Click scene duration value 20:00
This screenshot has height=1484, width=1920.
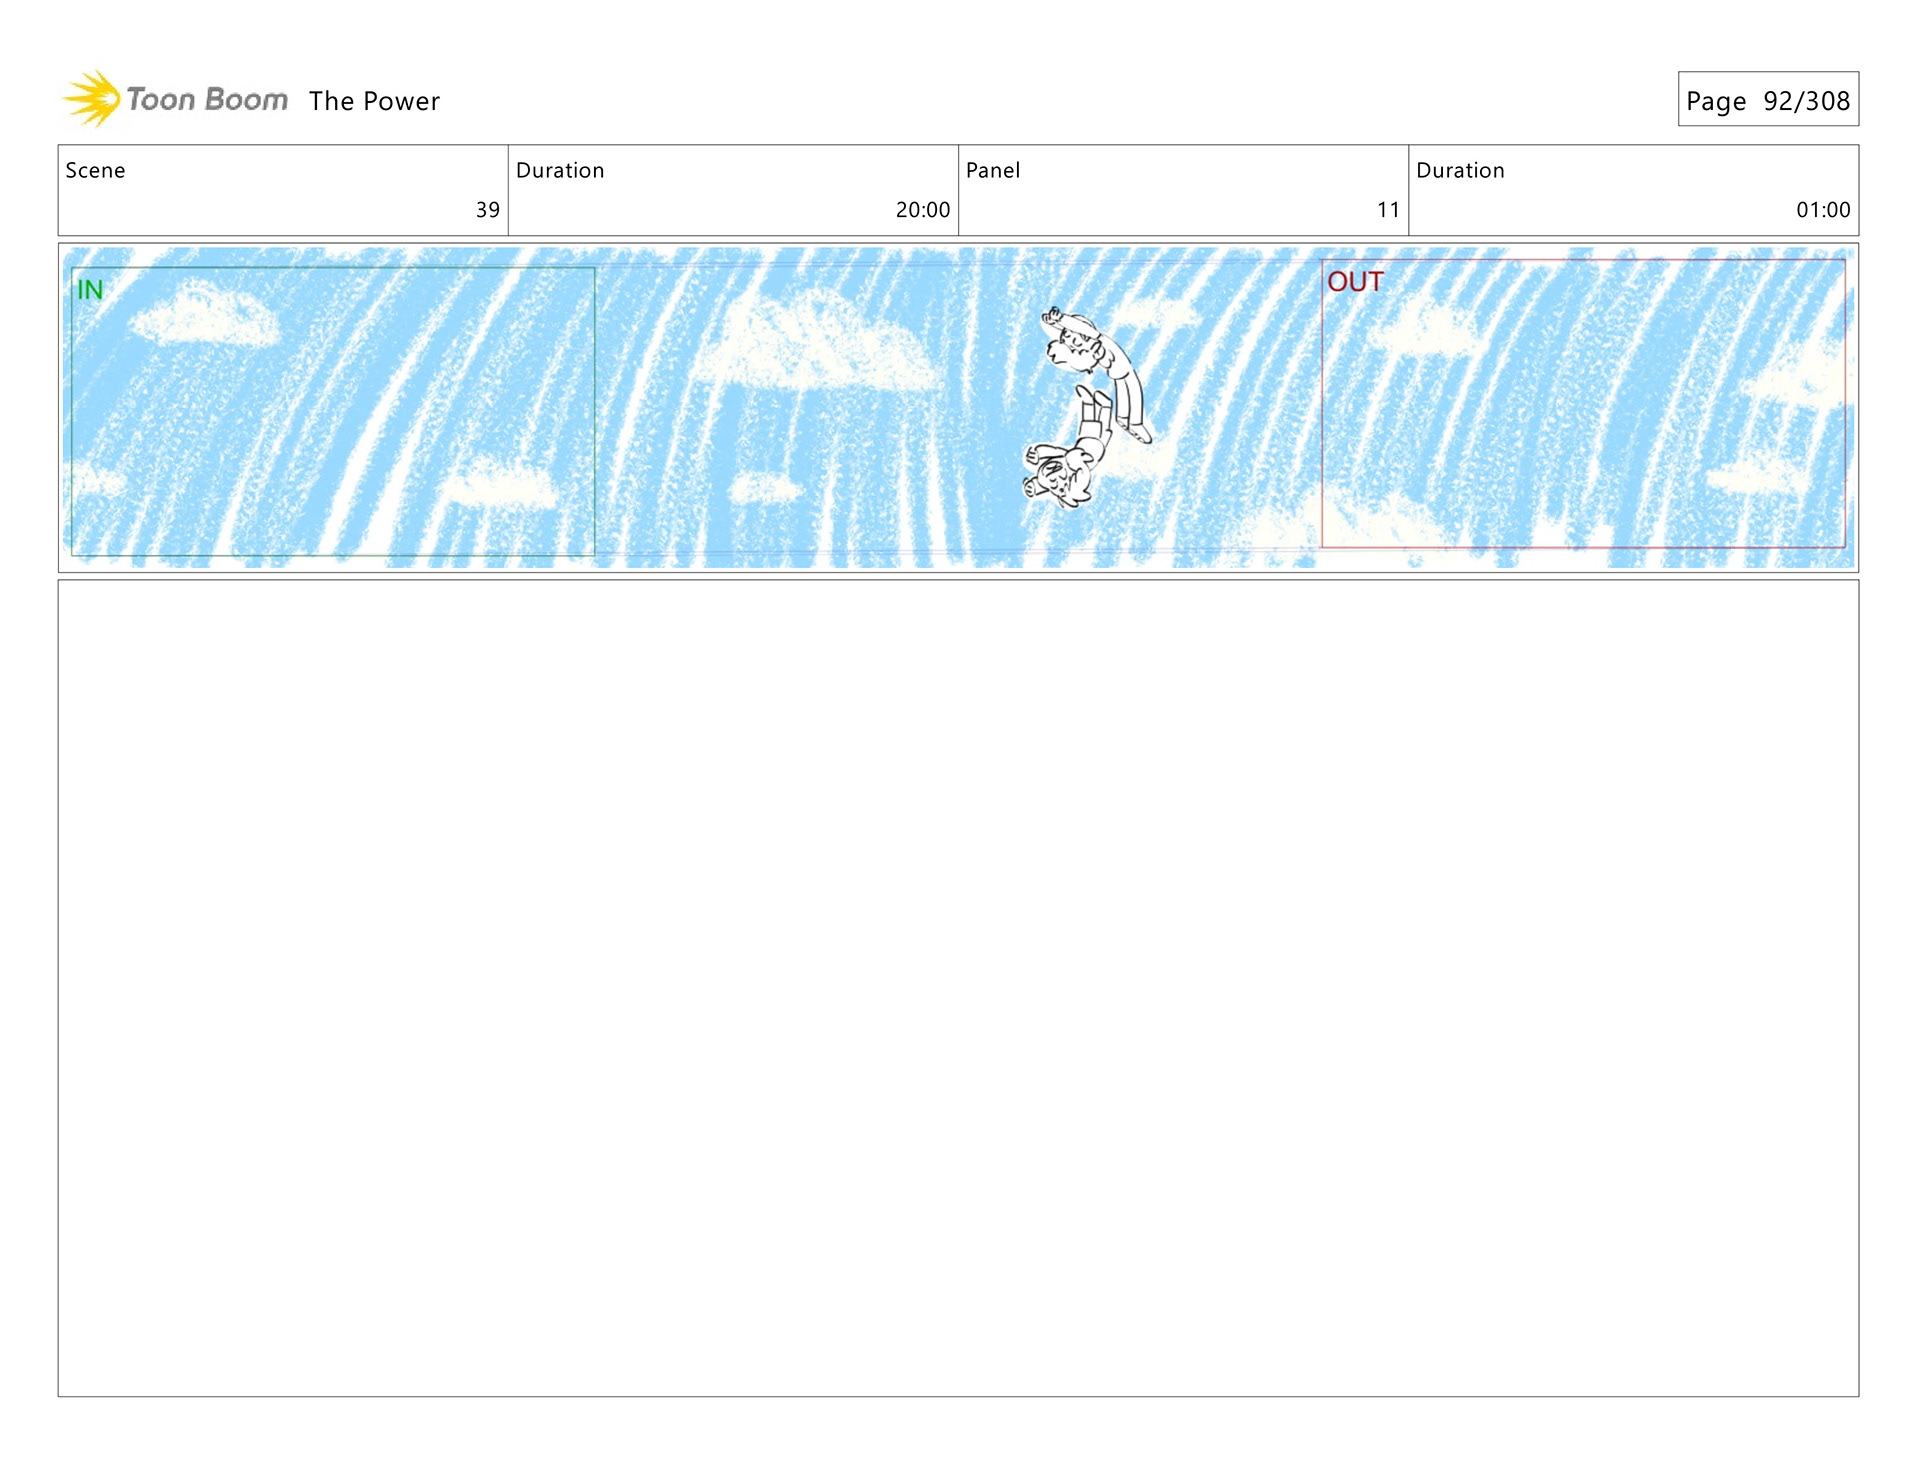coord(921,210)
